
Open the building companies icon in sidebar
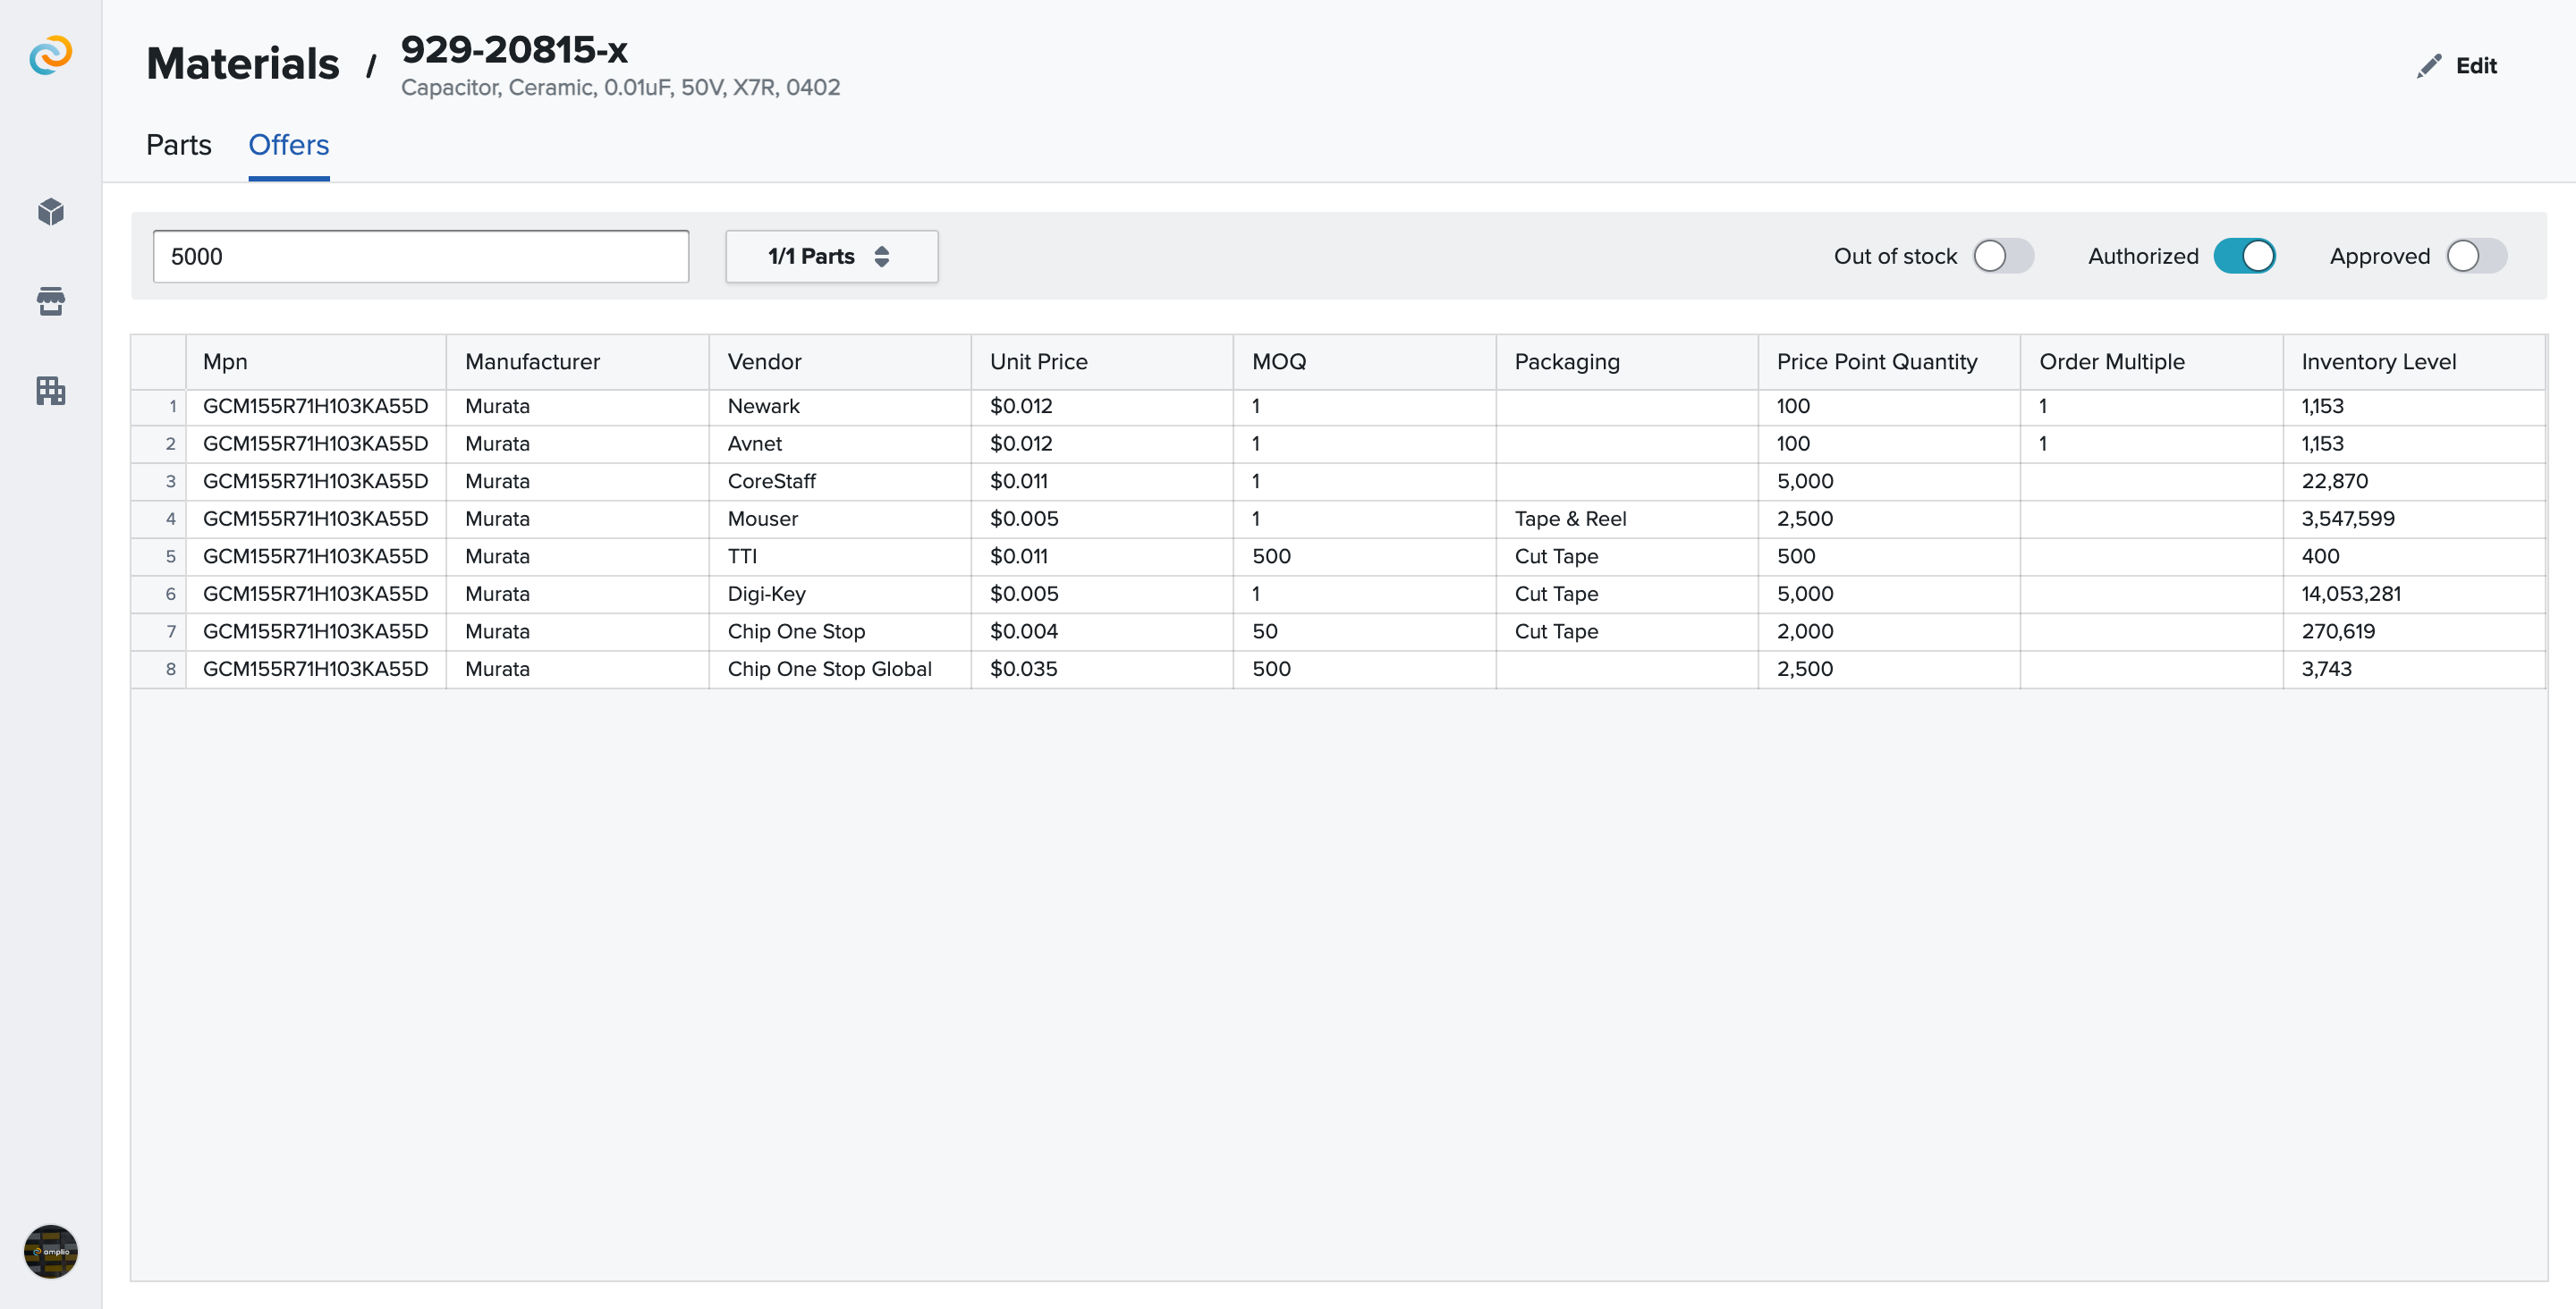coord(51,390)
